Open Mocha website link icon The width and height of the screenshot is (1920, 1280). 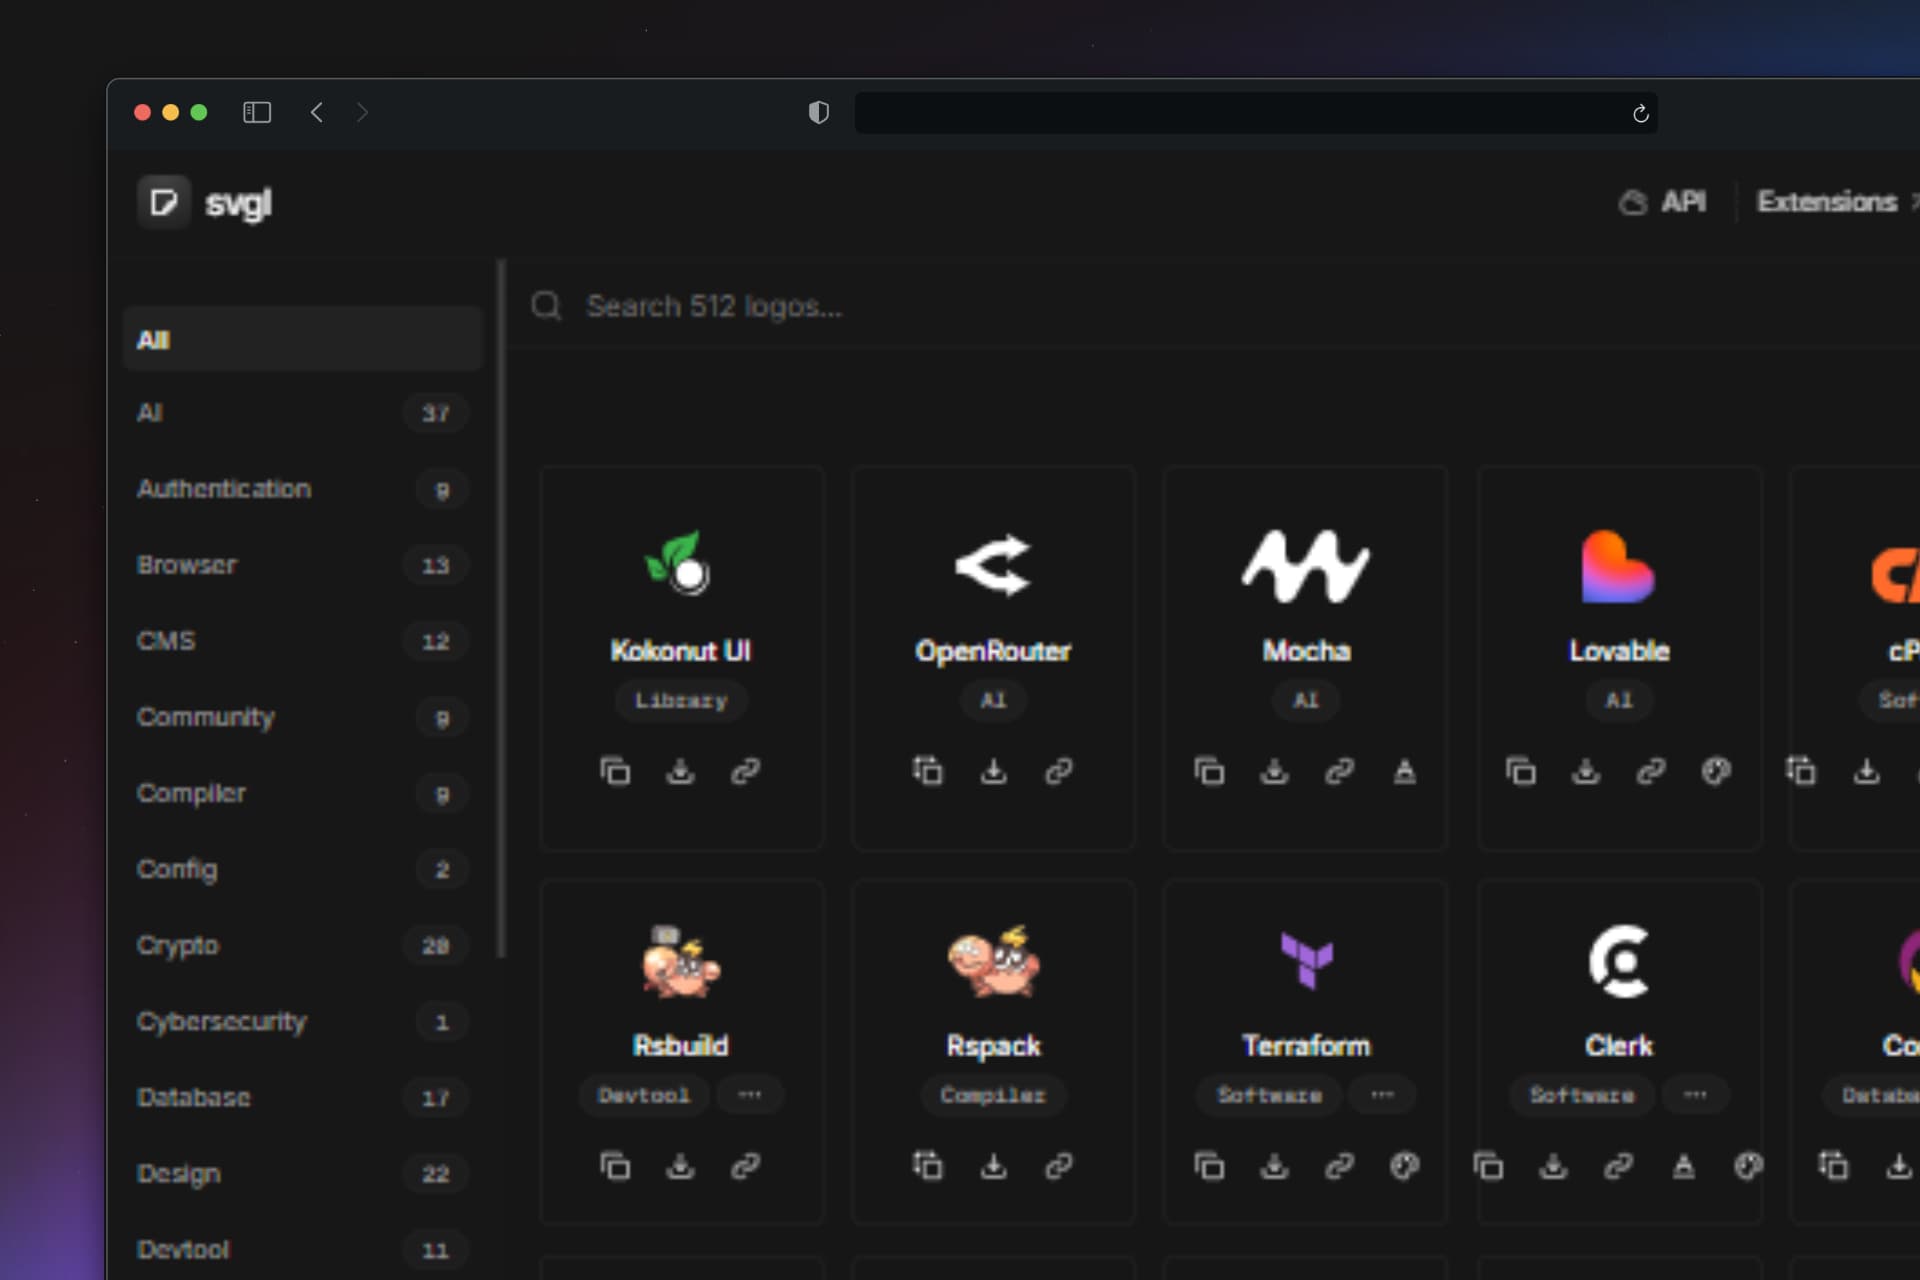coord(1339,771)
